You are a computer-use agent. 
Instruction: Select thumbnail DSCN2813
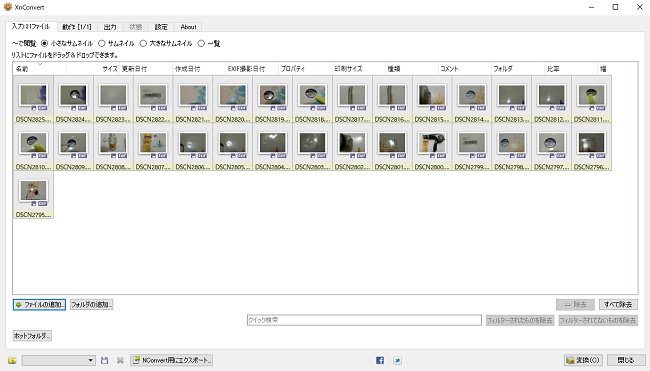click(x=512, y=99)
